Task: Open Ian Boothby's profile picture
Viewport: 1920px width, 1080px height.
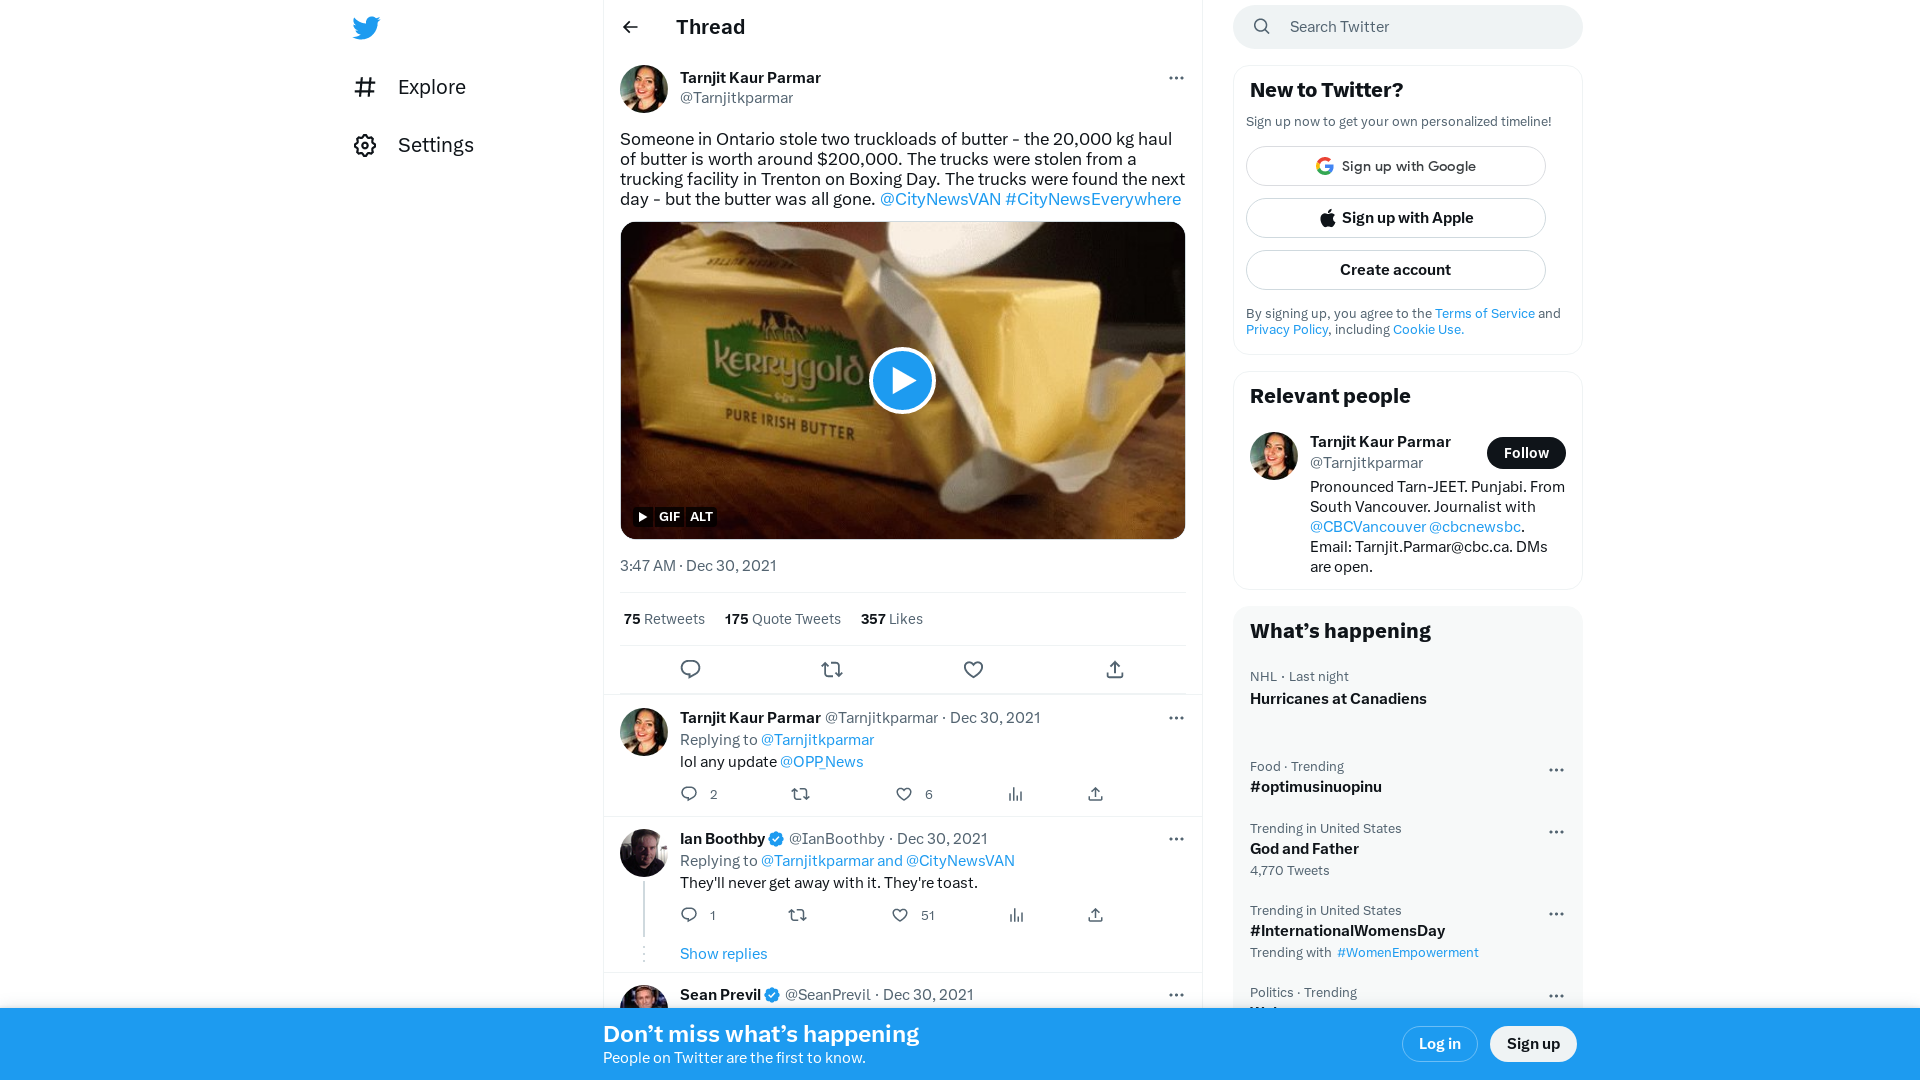Action: click(x=644, y=853)
